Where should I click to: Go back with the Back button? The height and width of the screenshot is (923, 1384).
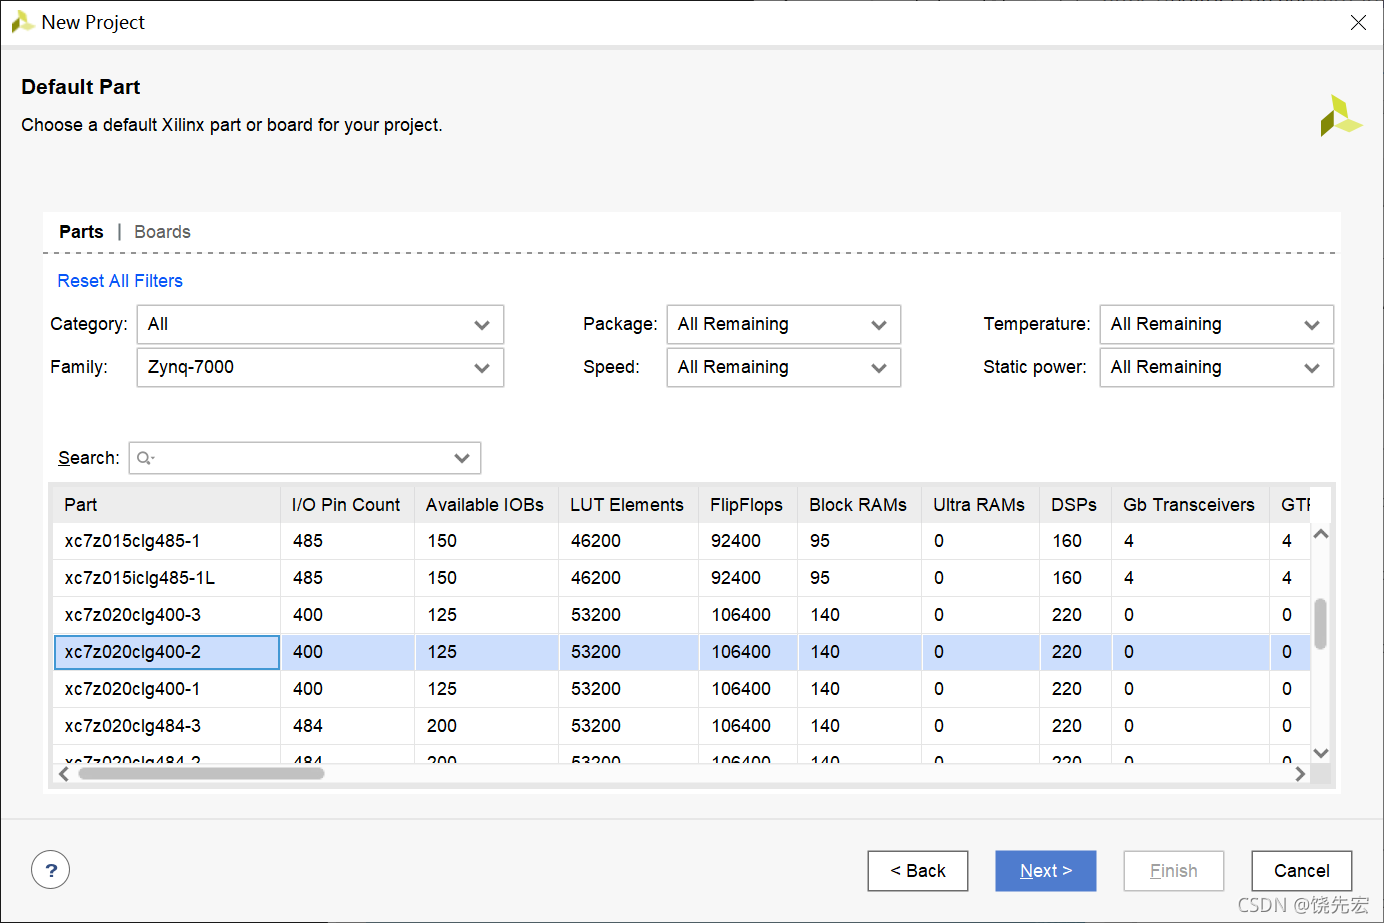pos(918,871)
